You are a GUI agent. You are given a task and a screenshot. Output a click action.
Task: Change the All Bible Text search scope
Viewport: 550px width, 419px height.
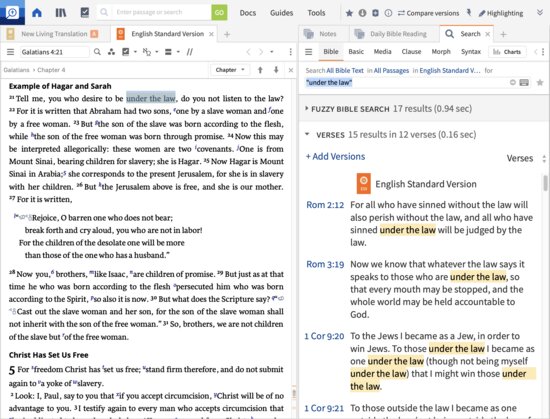click(345, 70)
